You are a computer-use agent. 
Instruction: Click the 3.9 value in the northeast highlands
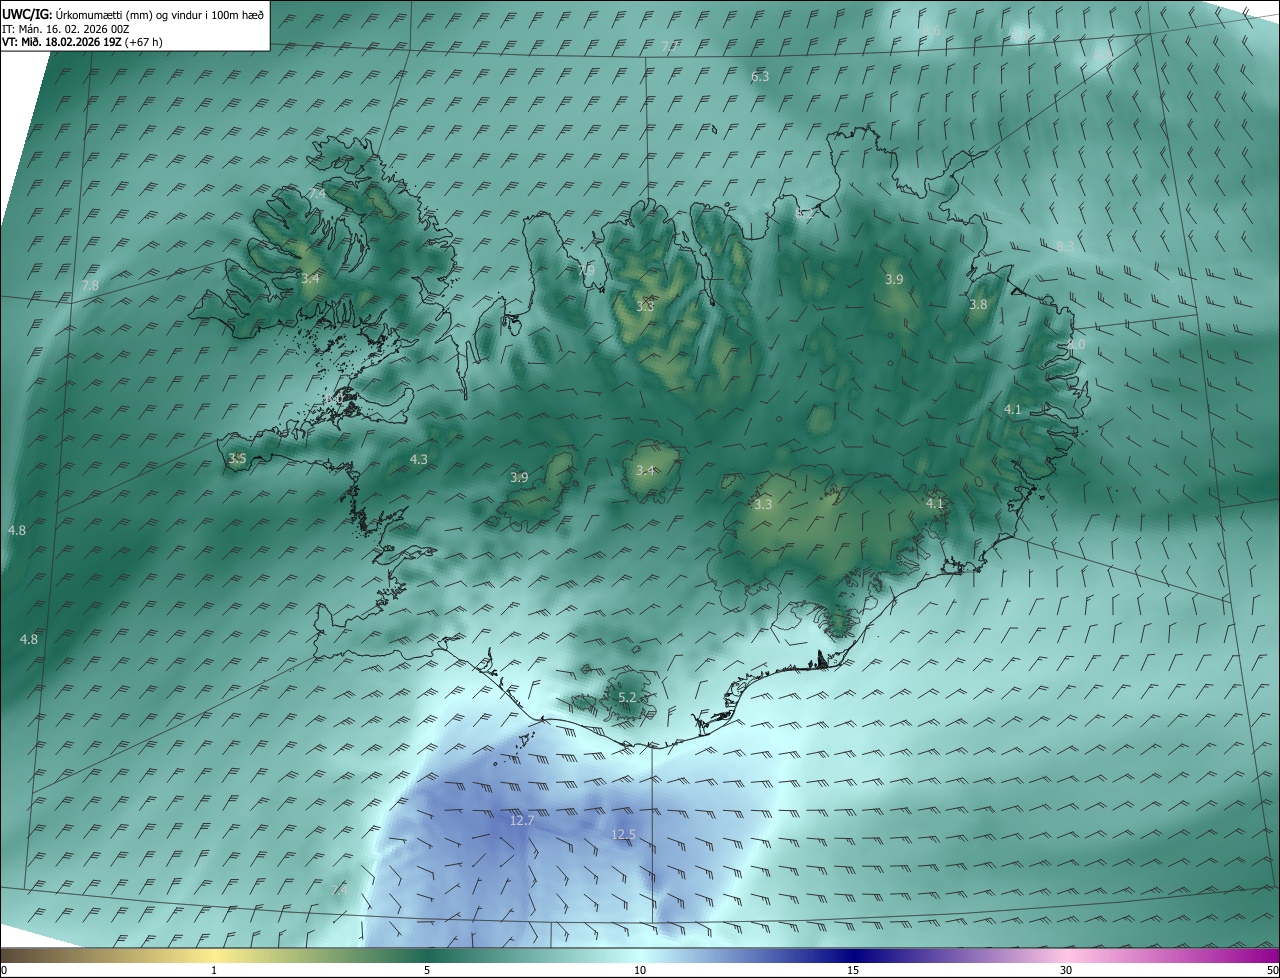(894, 280)
